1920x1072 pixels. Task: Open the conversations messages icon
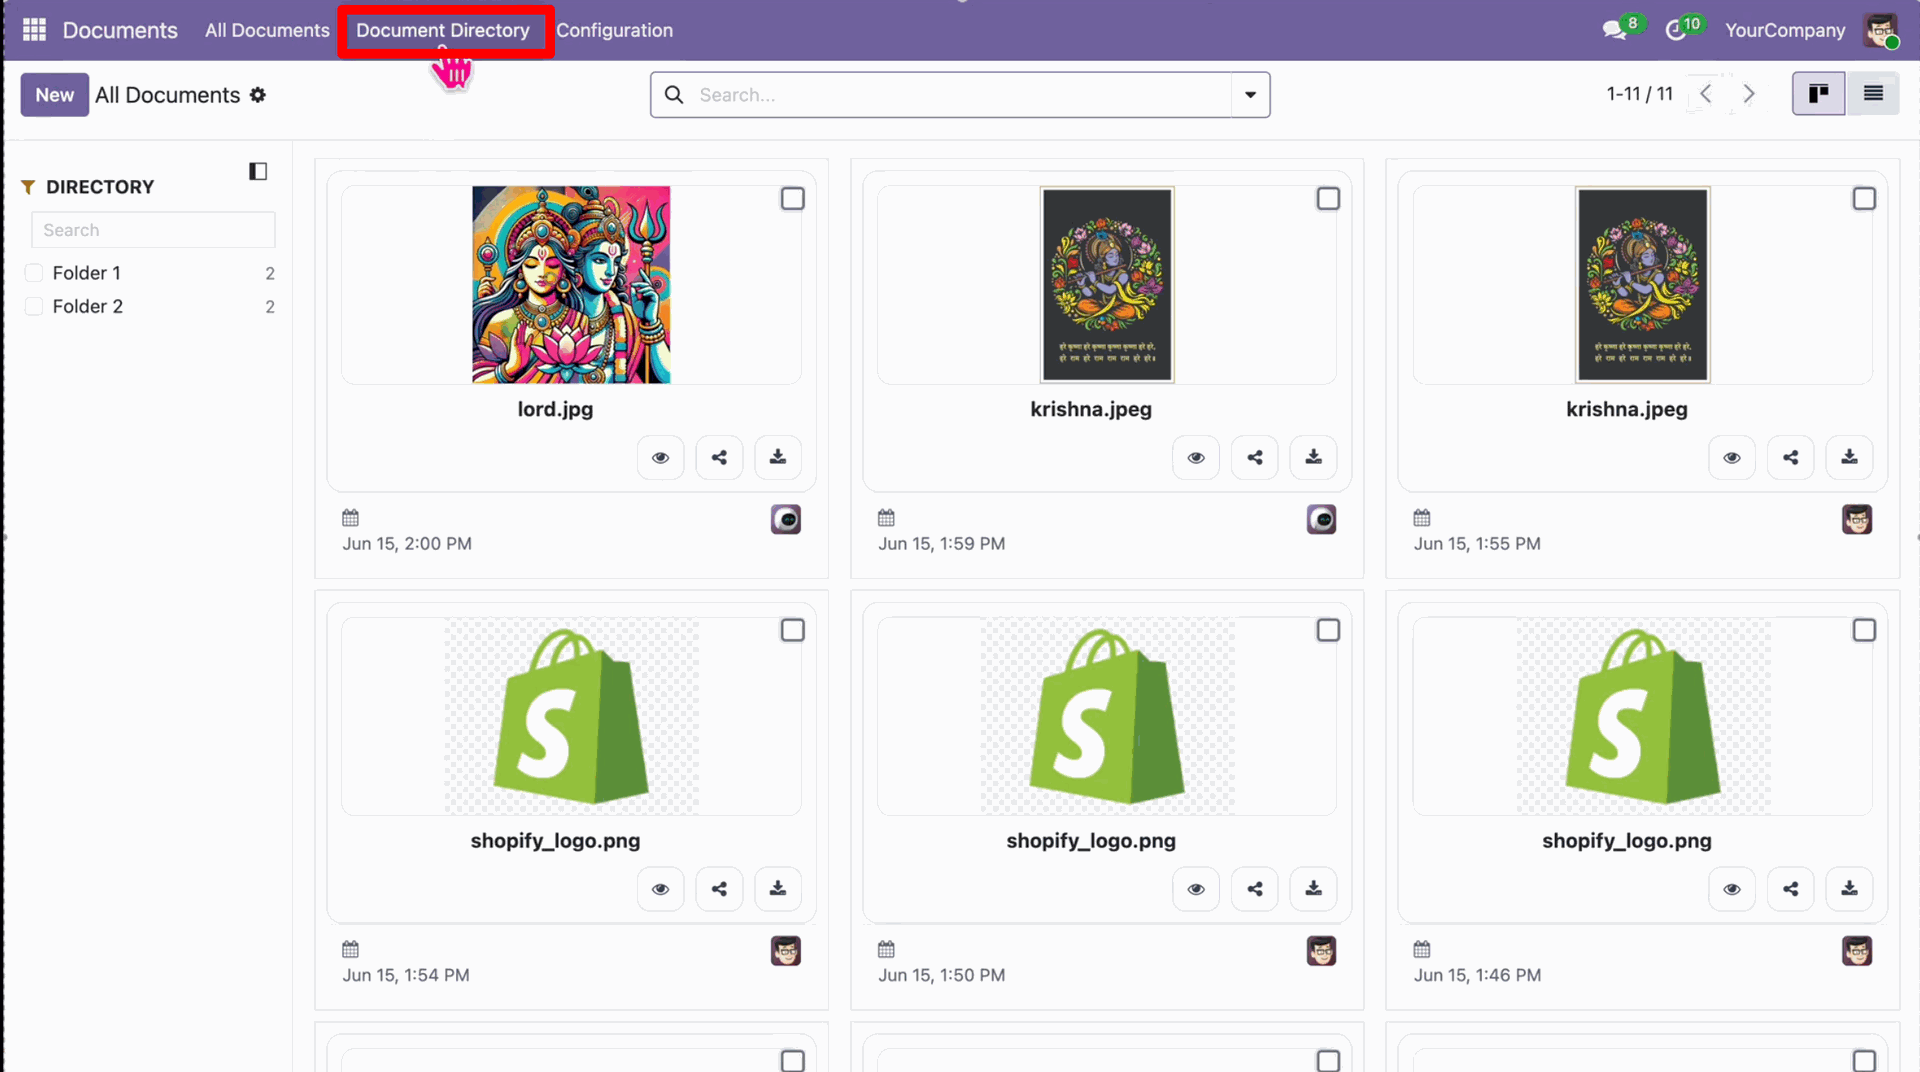[1614, 30]
